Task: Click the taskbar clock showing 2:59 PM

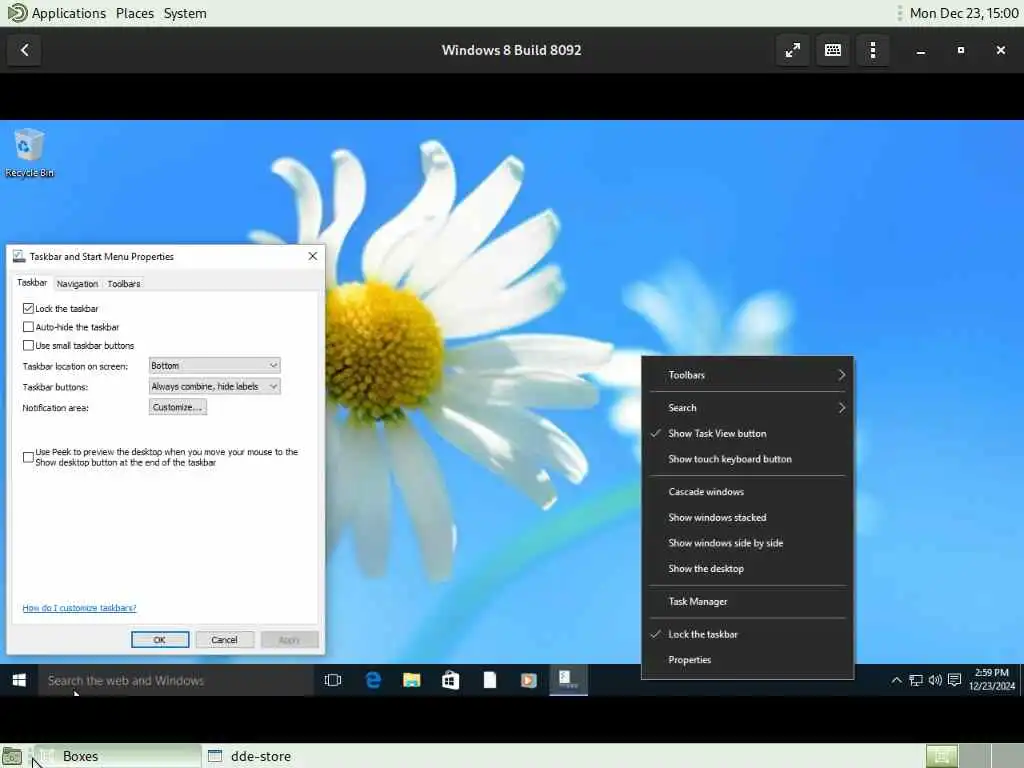Action: point(991,680)
